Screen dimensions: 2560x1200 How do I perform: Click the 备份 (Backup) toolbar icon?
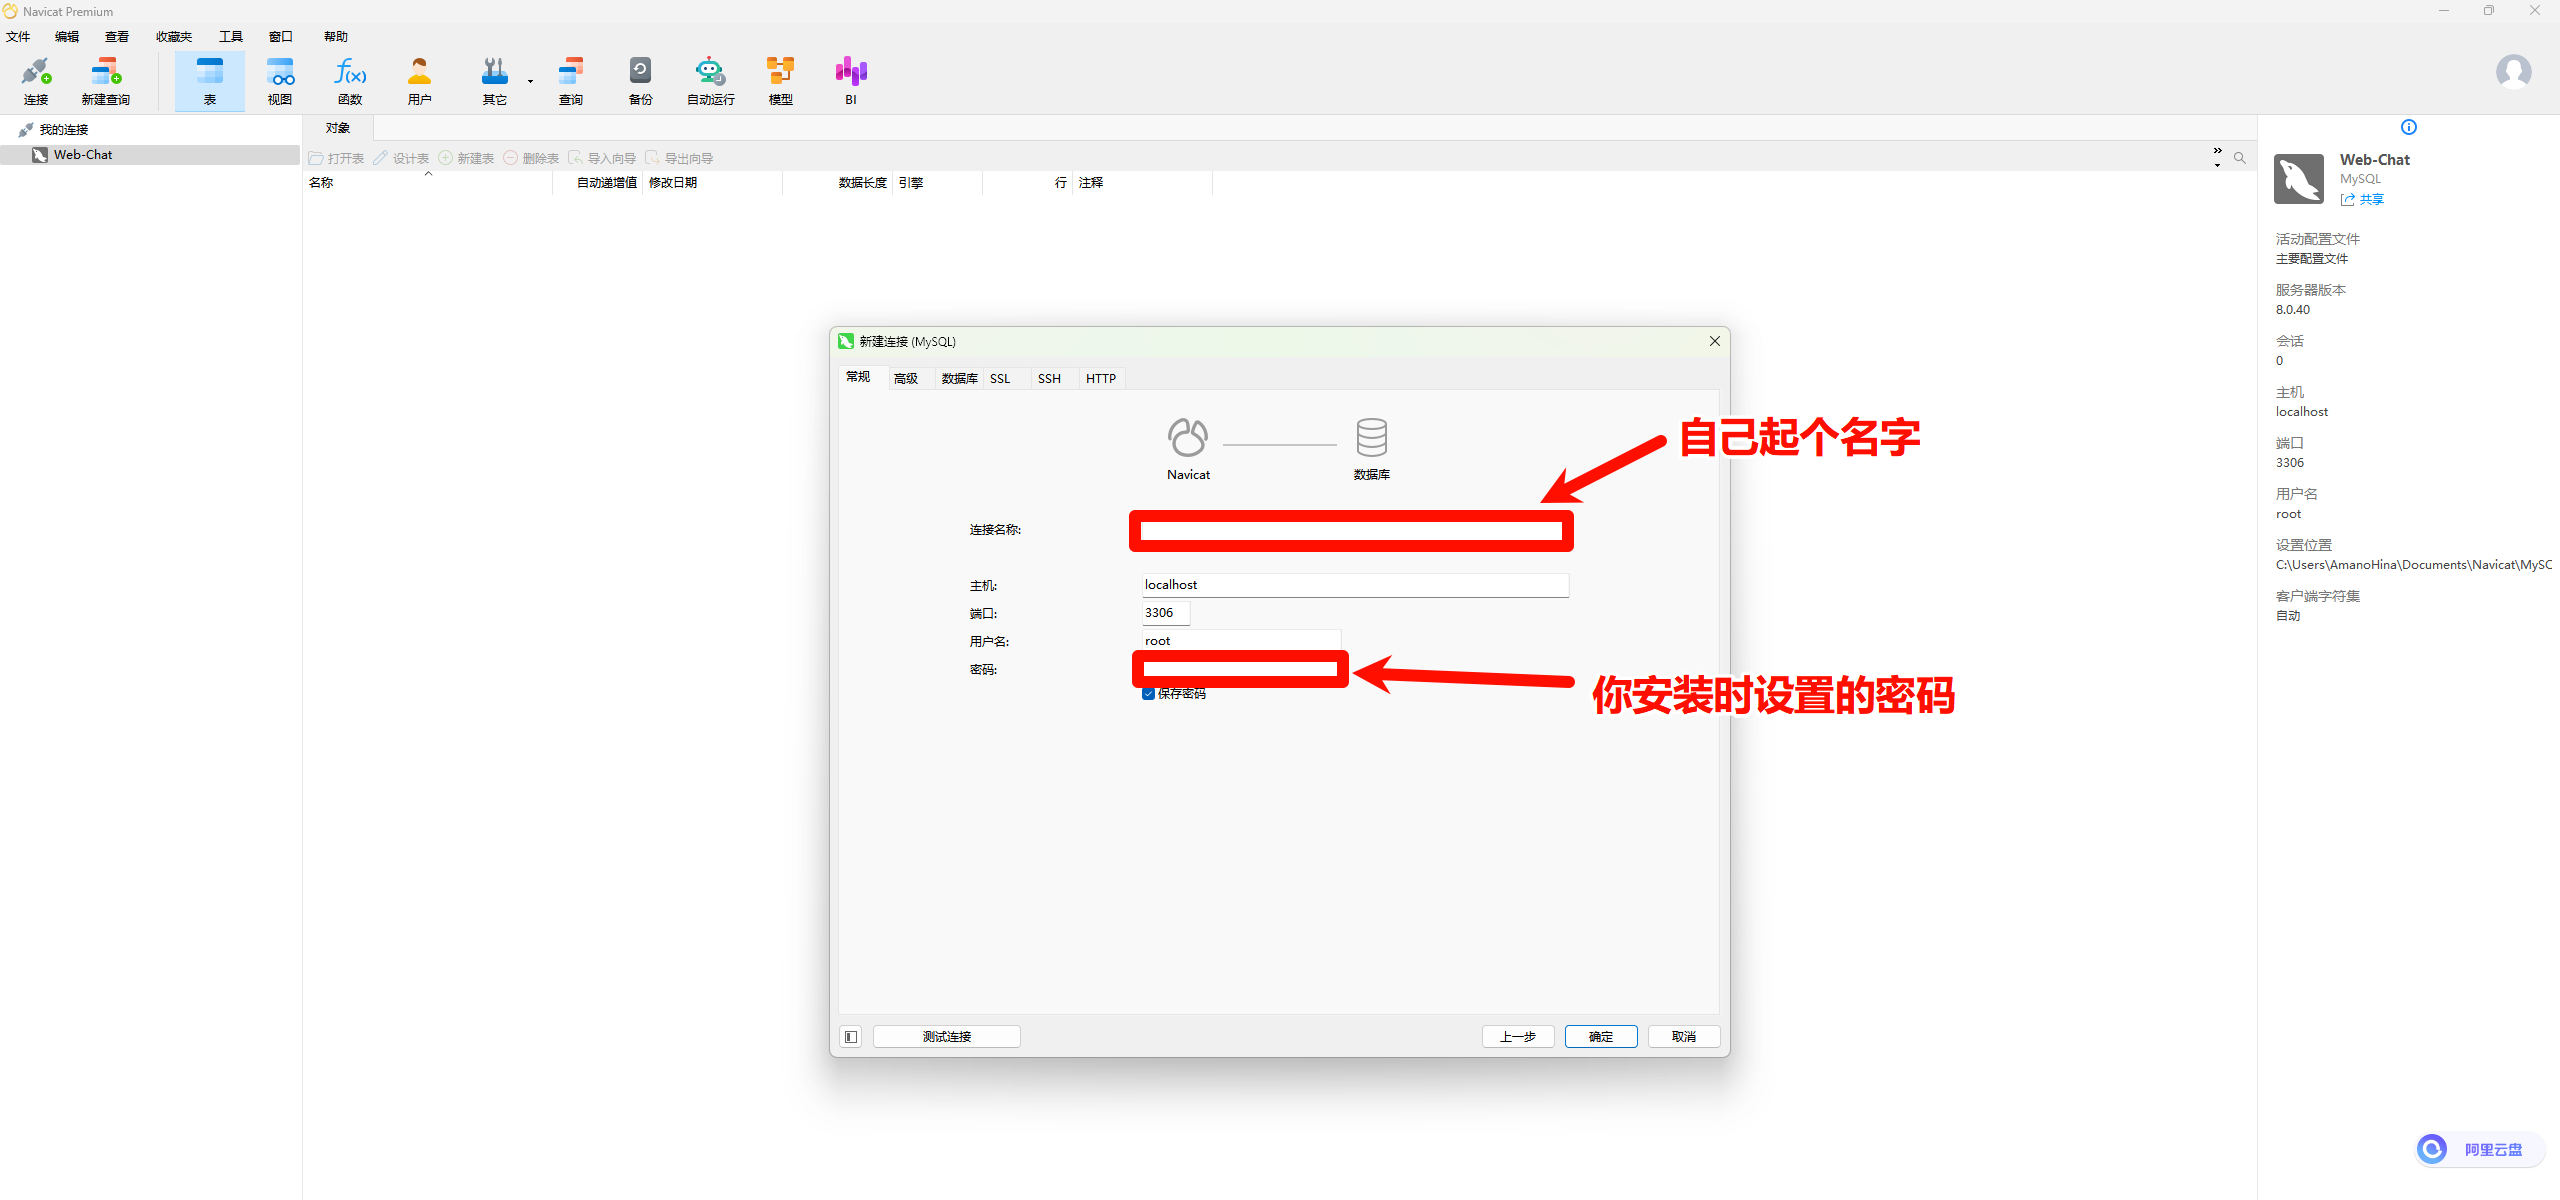point(641,81)
